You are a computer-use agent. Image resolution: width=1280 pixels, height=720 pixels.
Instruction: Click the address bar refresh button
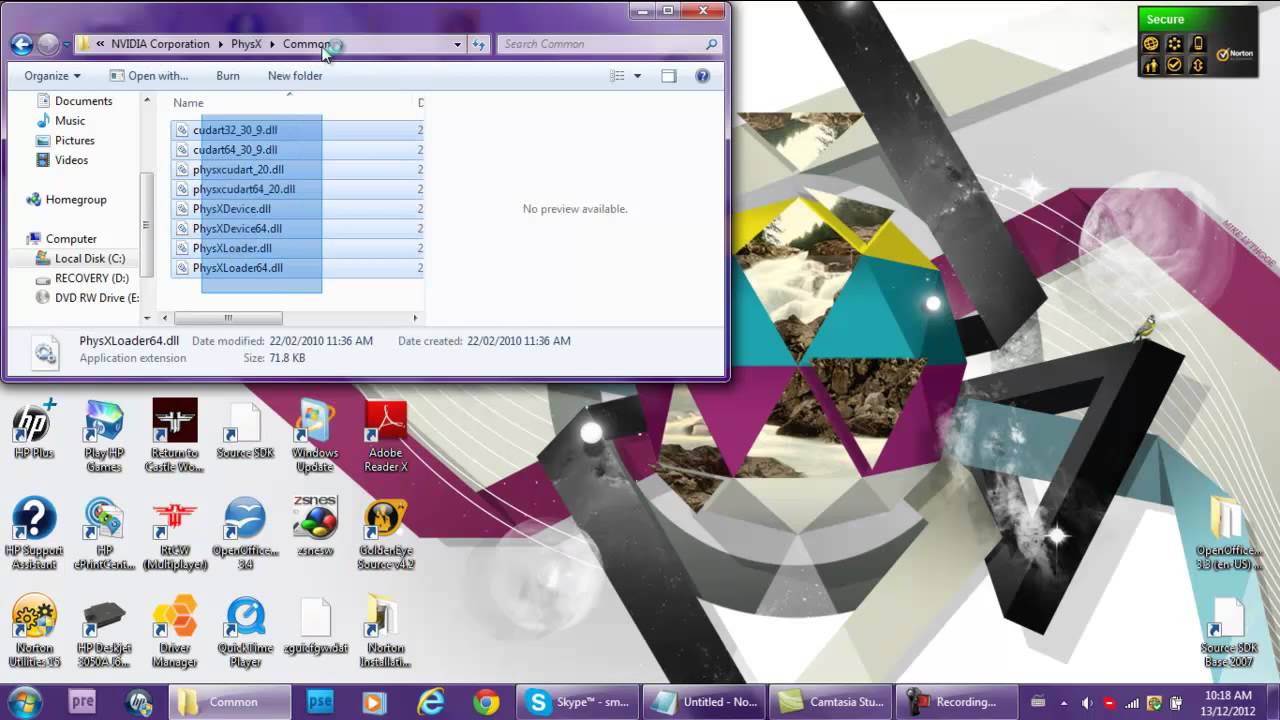tap(479, 44)
